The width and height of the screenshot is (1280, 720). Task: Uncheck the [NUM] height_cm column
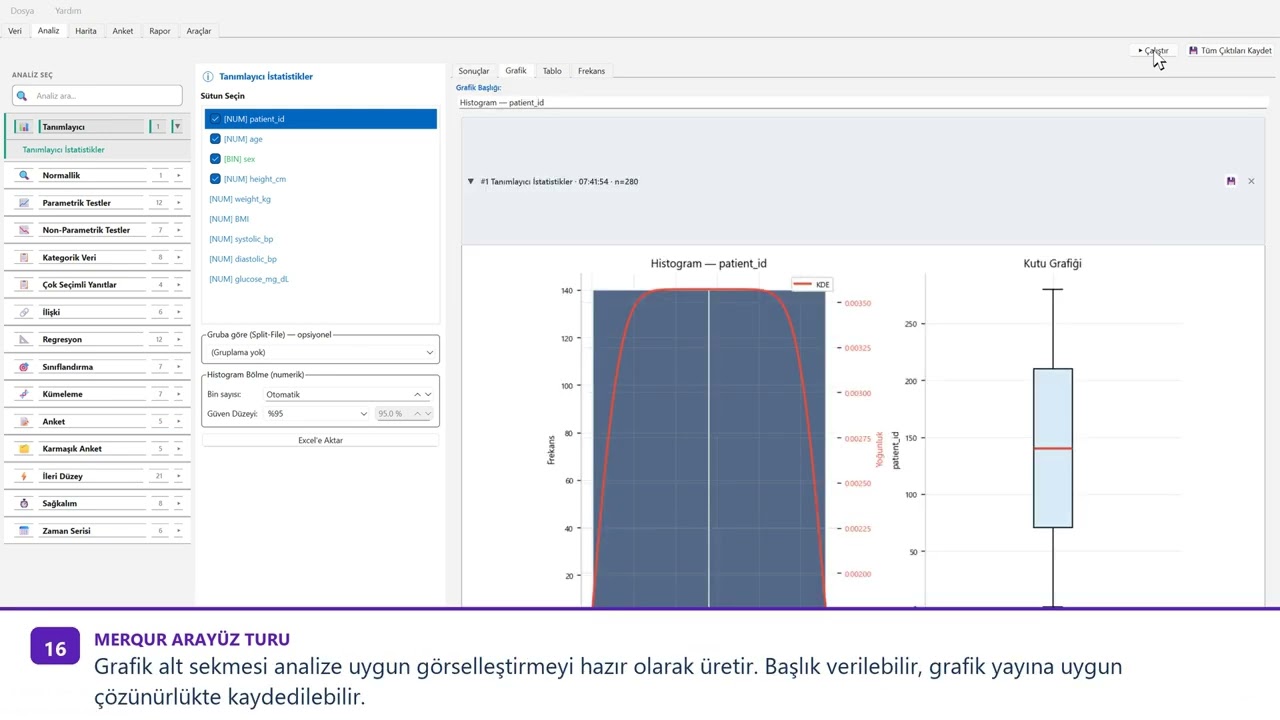[x=215, y=179]
